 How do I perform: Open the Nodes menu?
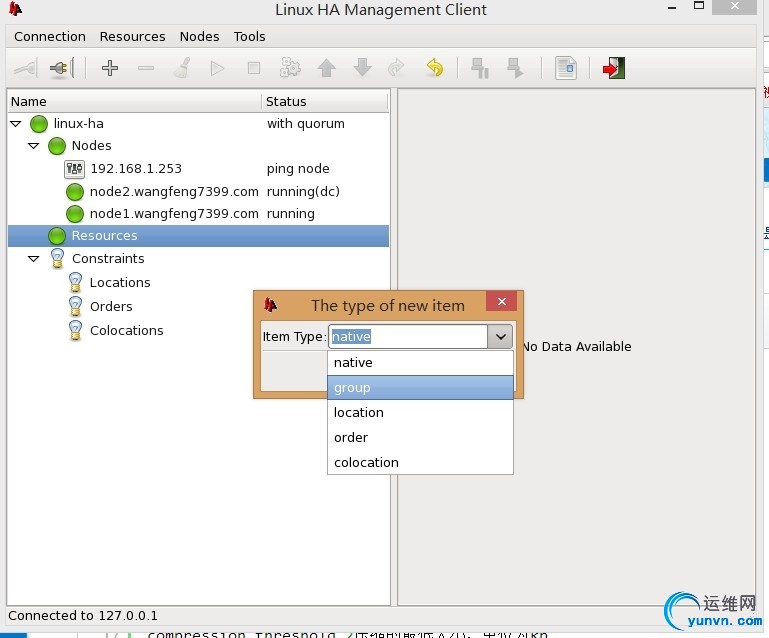pos(199,37)
